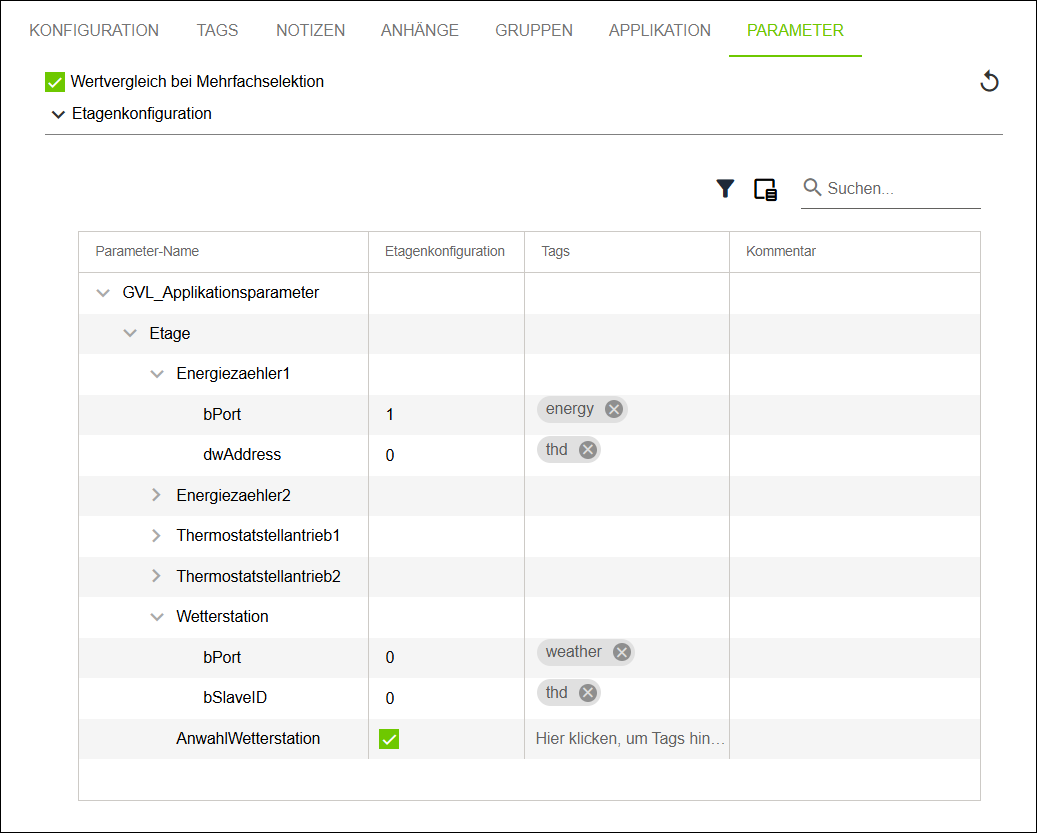Screen dimensions: 1037x833
Task: Remove the thd tag from bSlaveID
Action: click(x=587, y=692)
